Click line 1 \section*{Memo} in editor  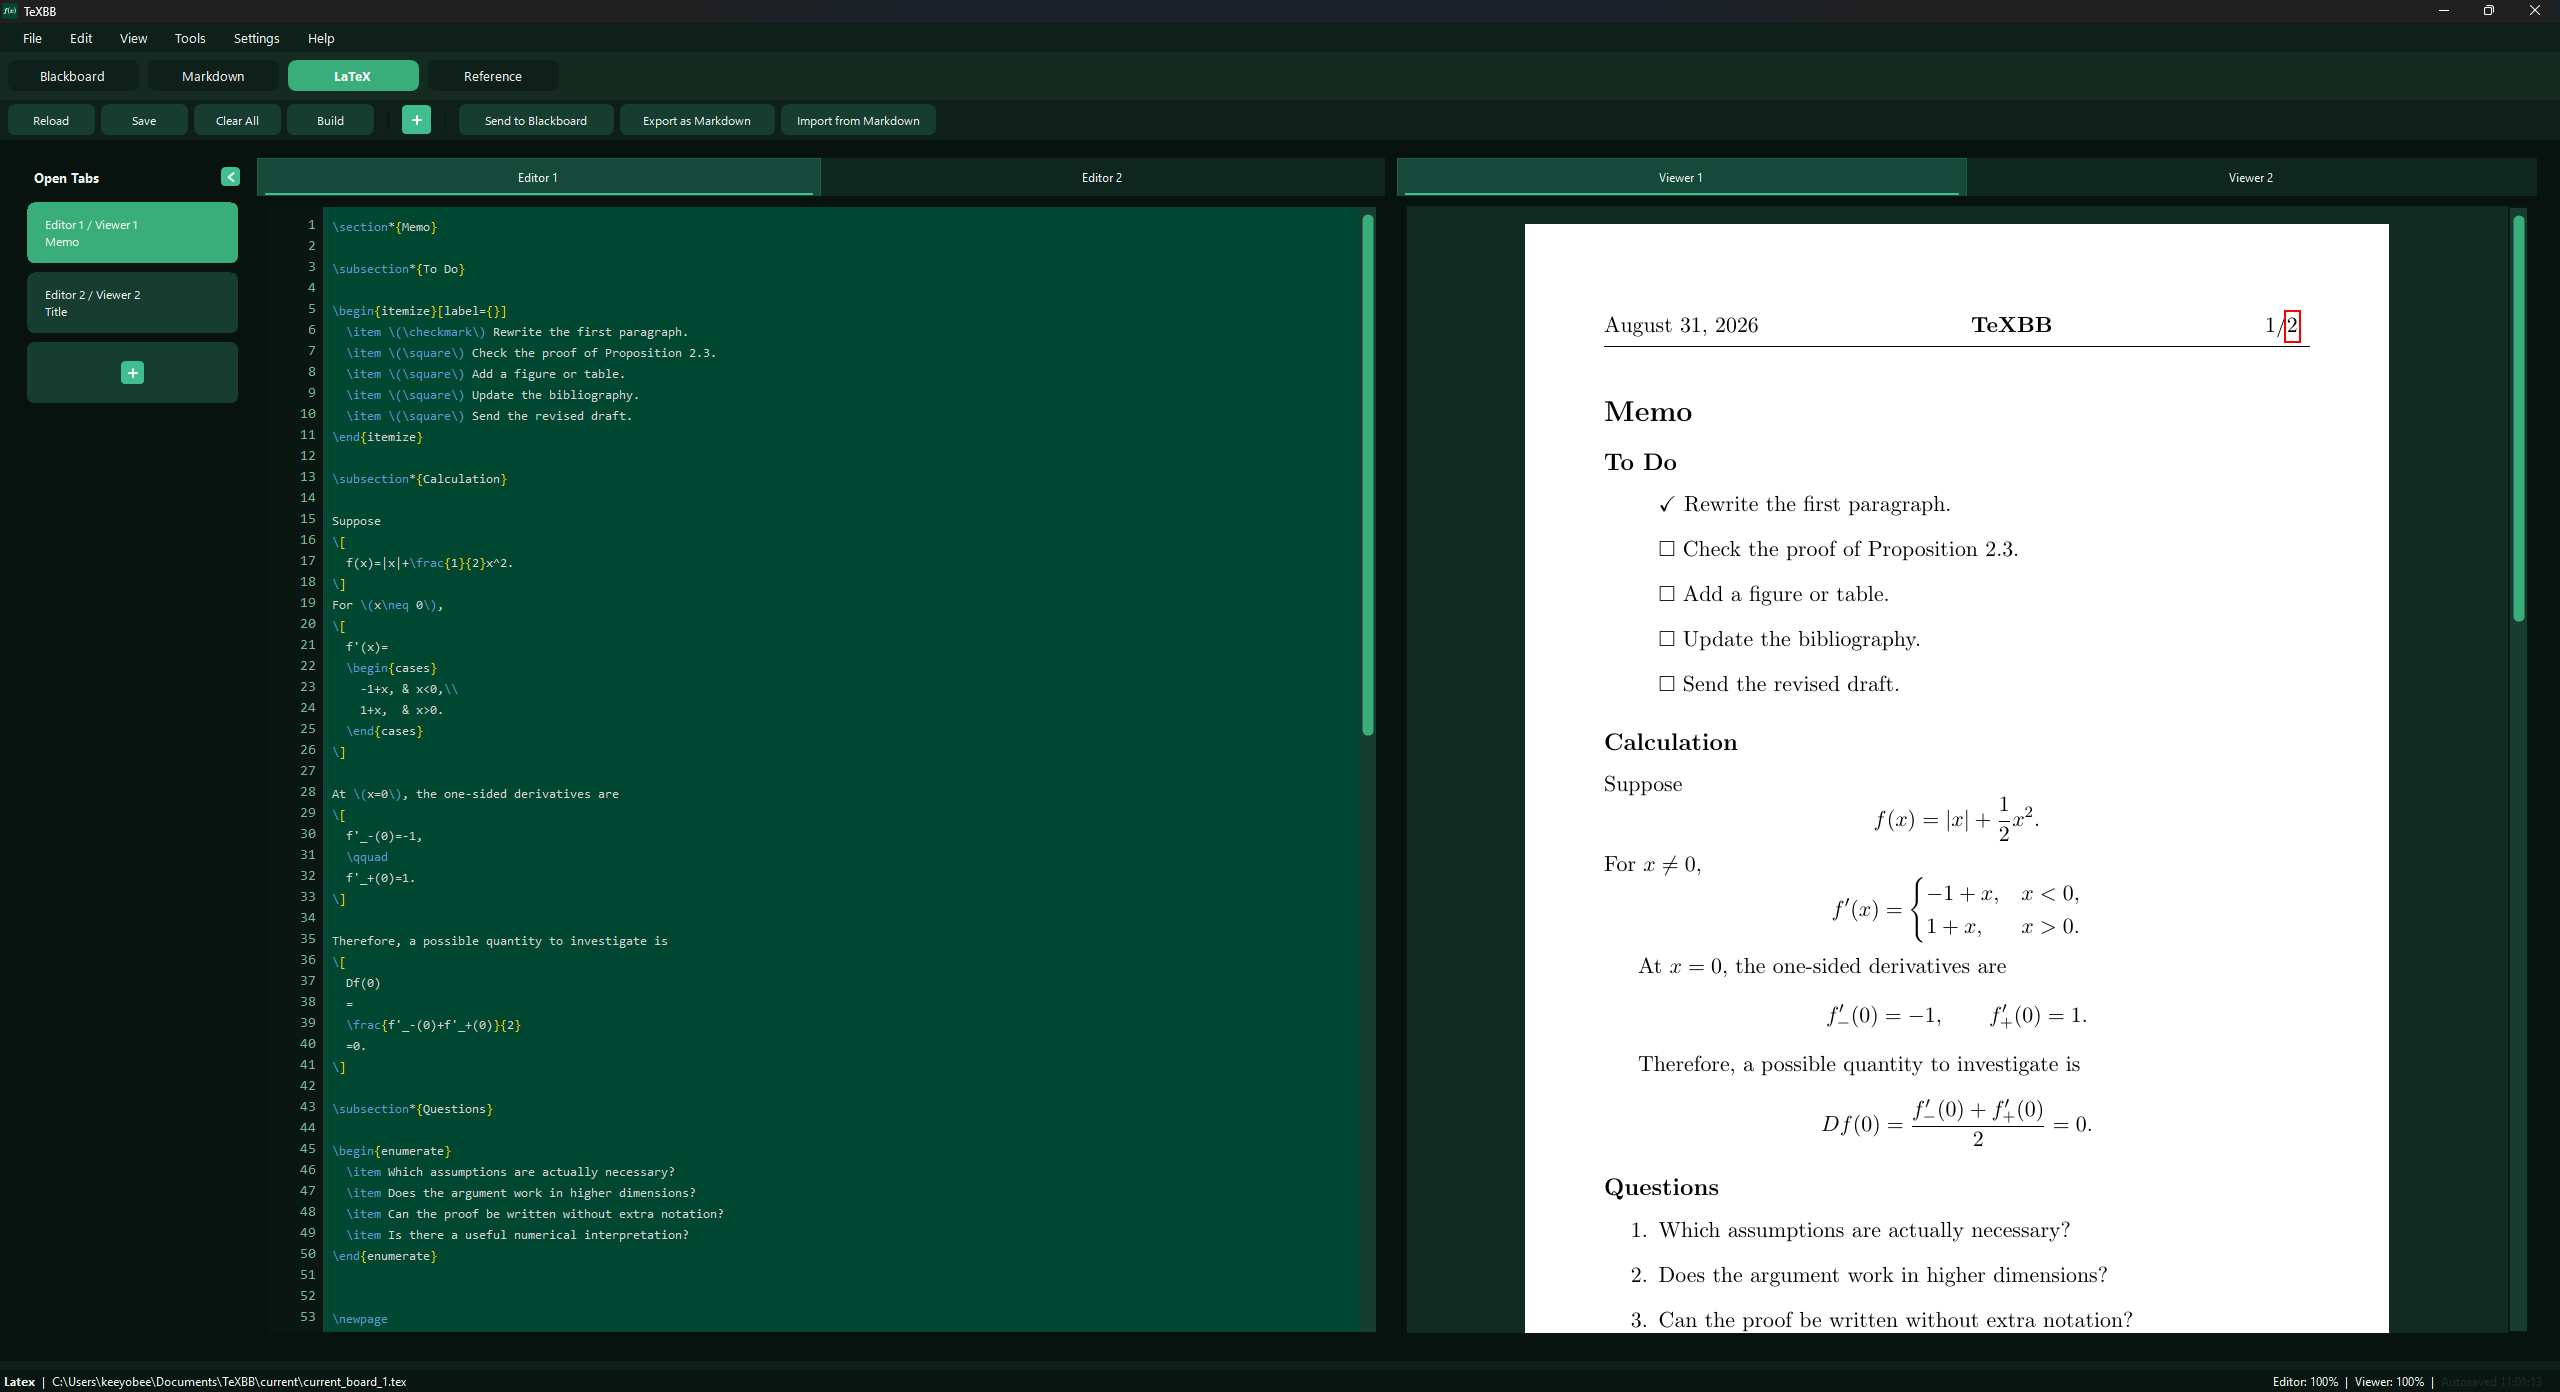click(x=385, y=227)
